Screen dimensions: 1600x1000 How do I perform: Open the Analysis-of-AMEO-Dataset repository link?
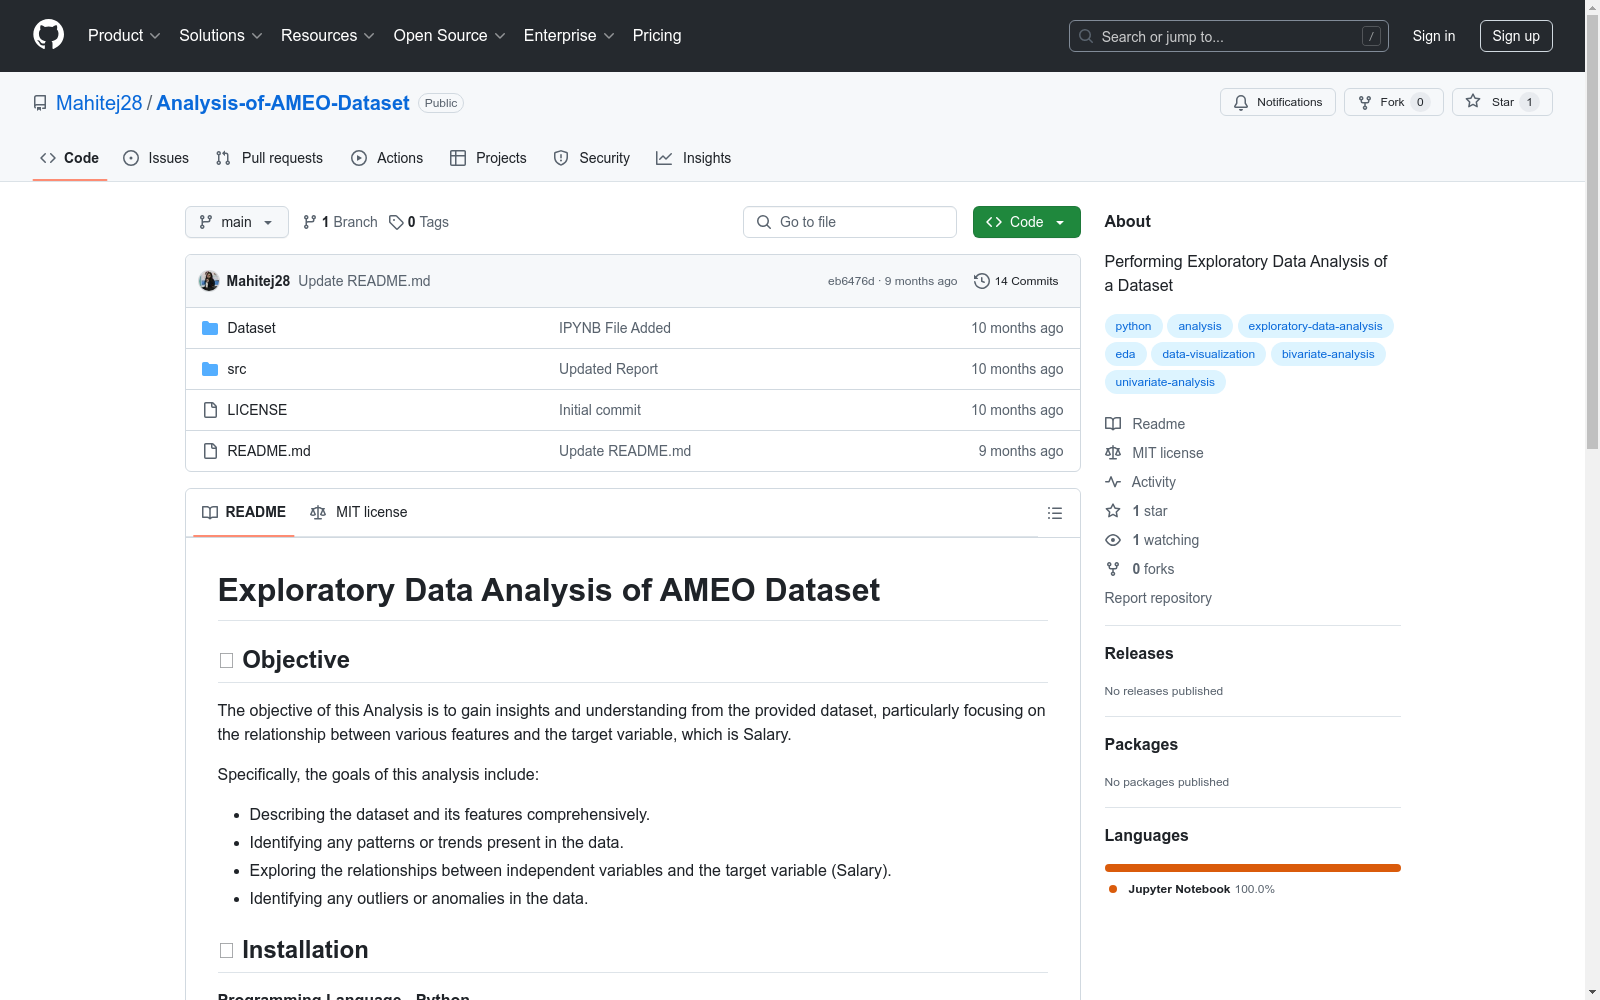click(283, 103)
